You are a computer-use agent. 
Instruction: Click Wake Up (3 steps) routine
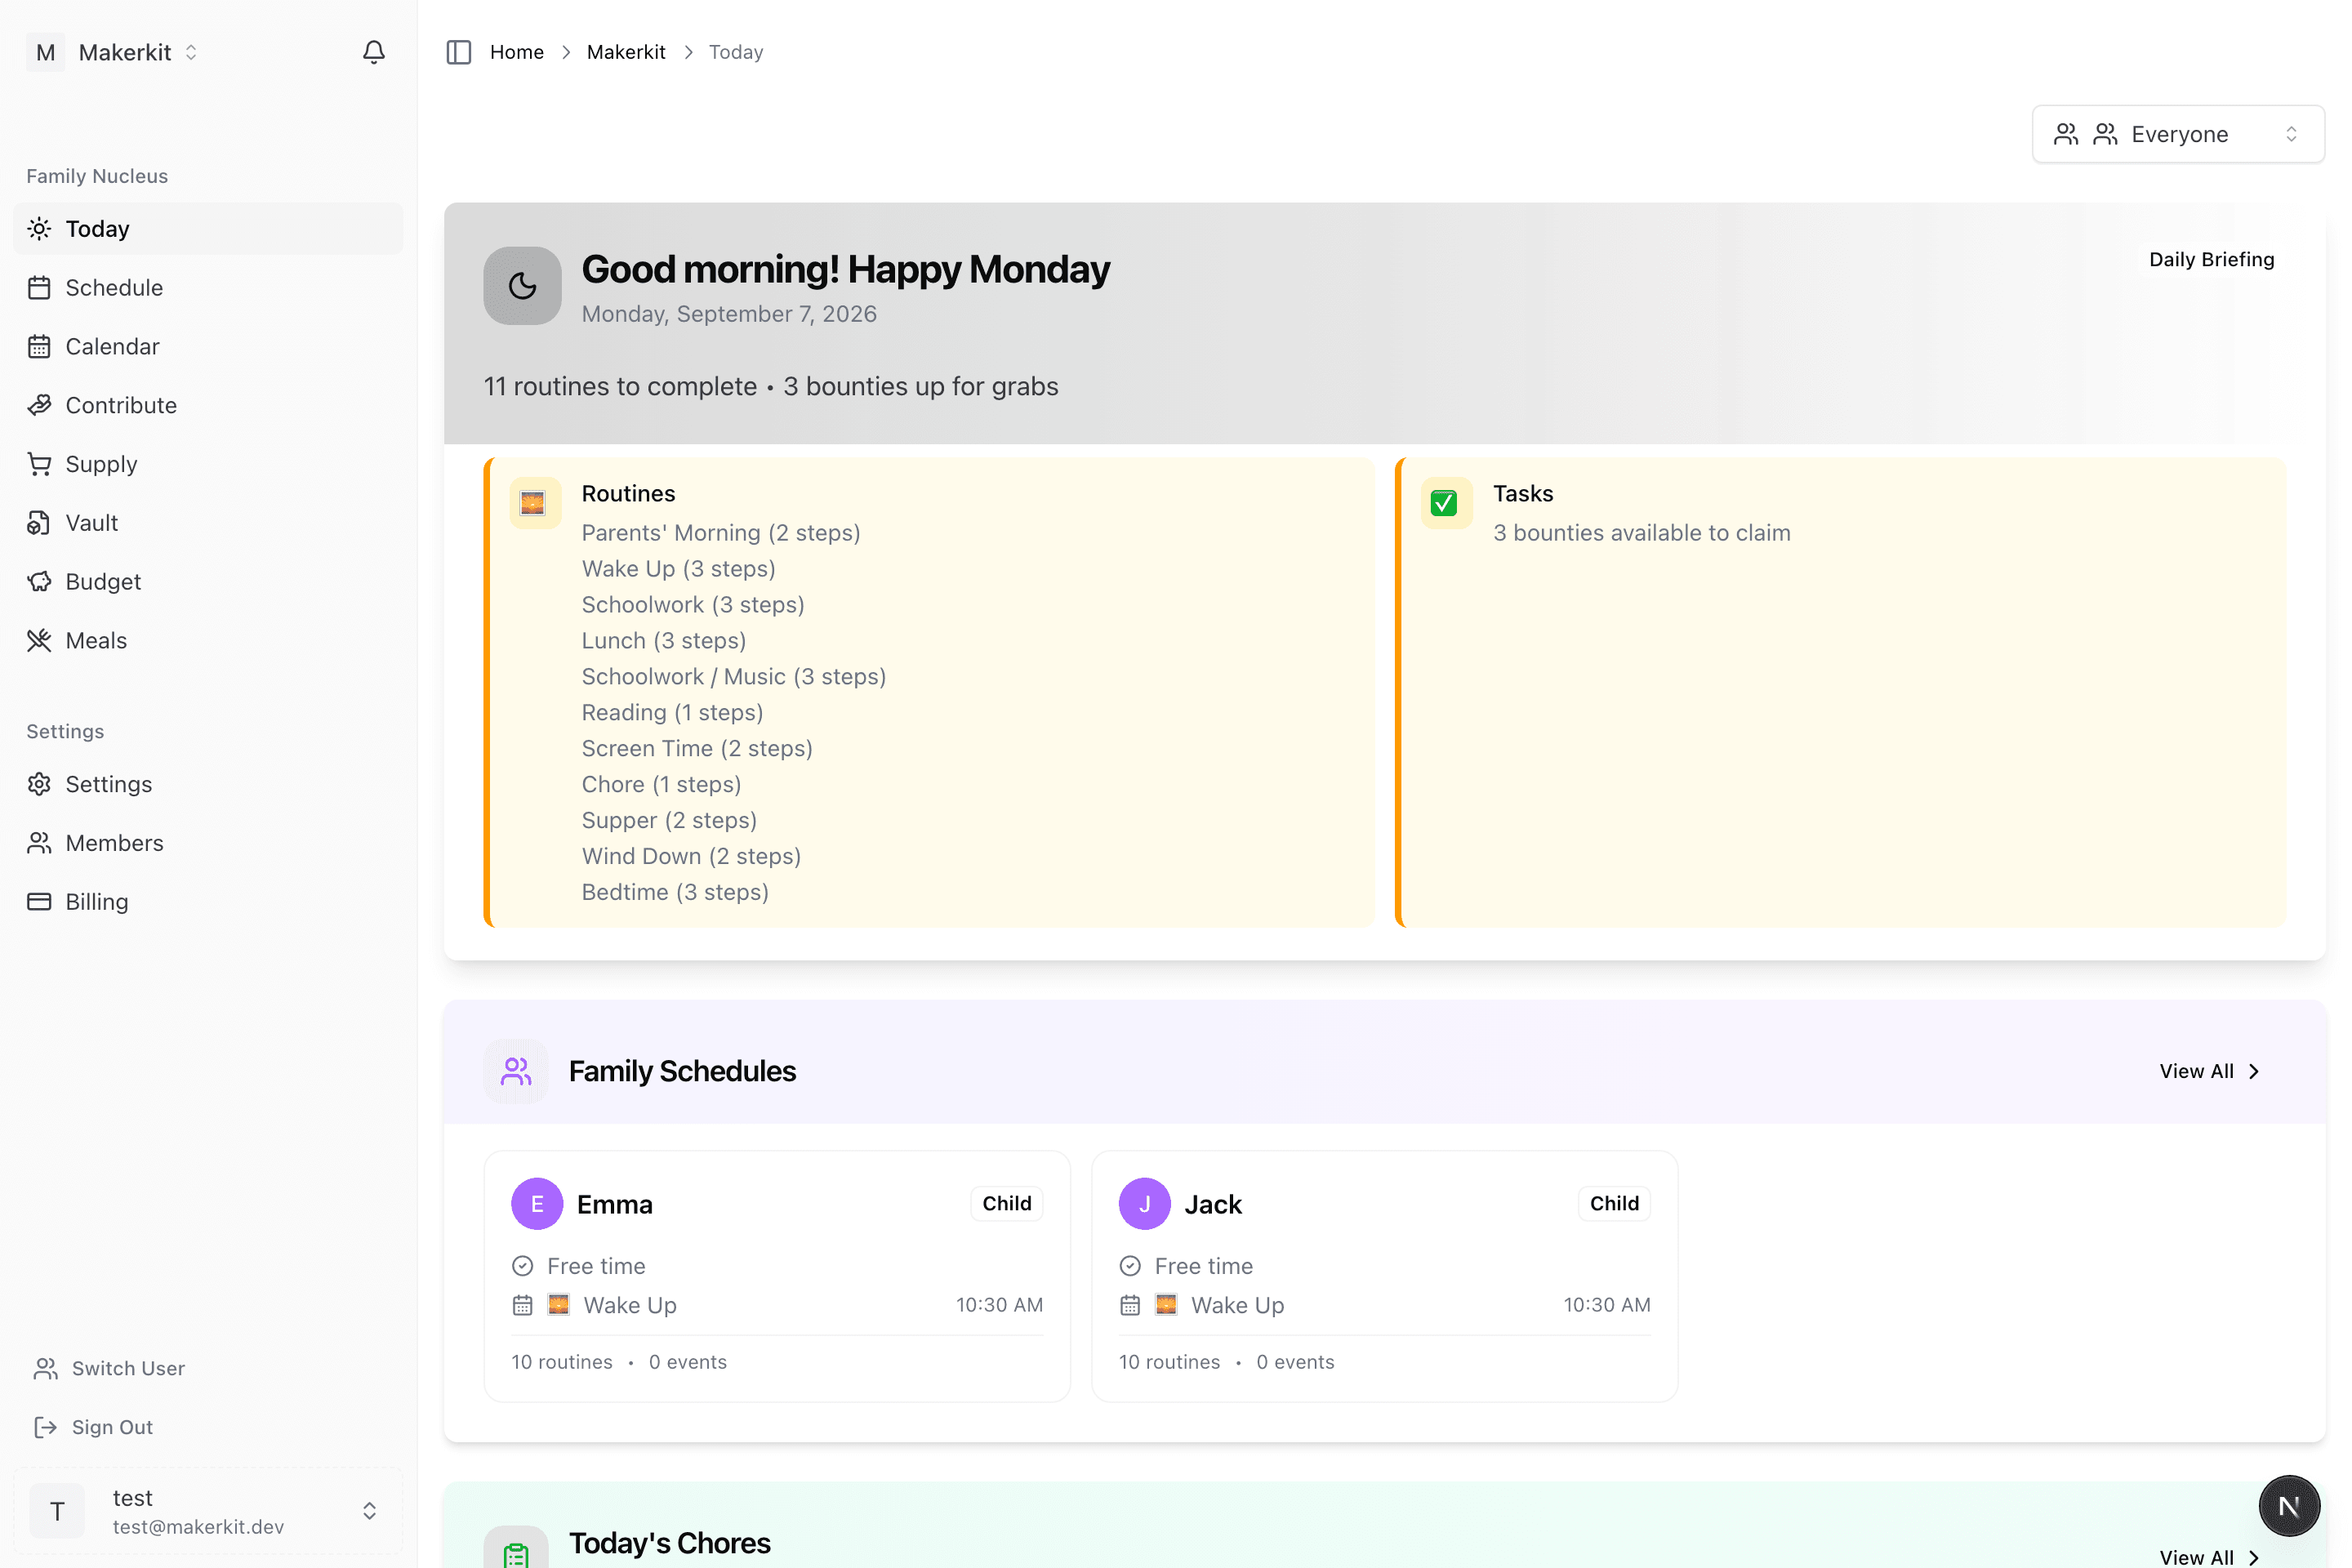679,569
